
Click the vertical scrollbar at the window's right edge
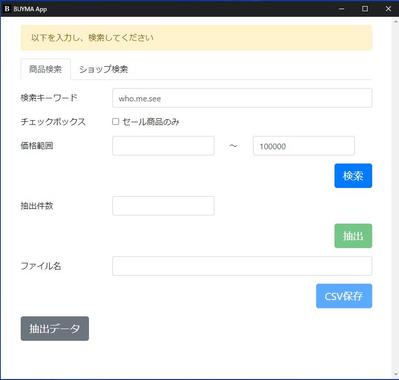[x=395, y=198]
